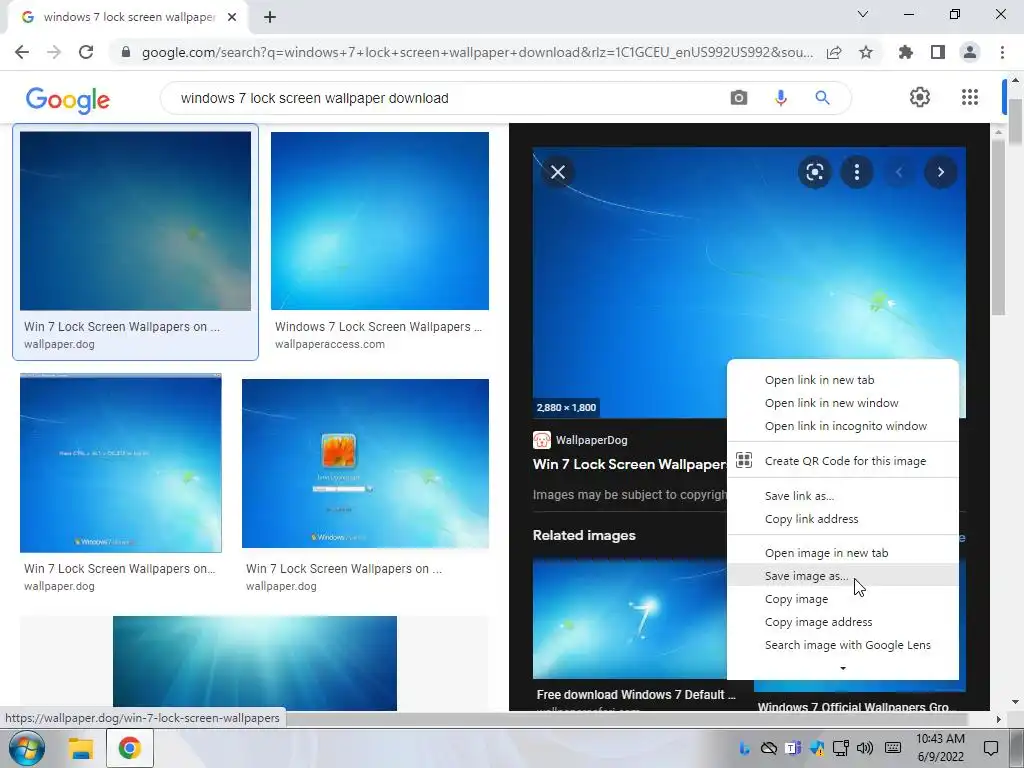Reload the current page
Viewport: 1024px width, 768px height.
click(x=86, y=52)
